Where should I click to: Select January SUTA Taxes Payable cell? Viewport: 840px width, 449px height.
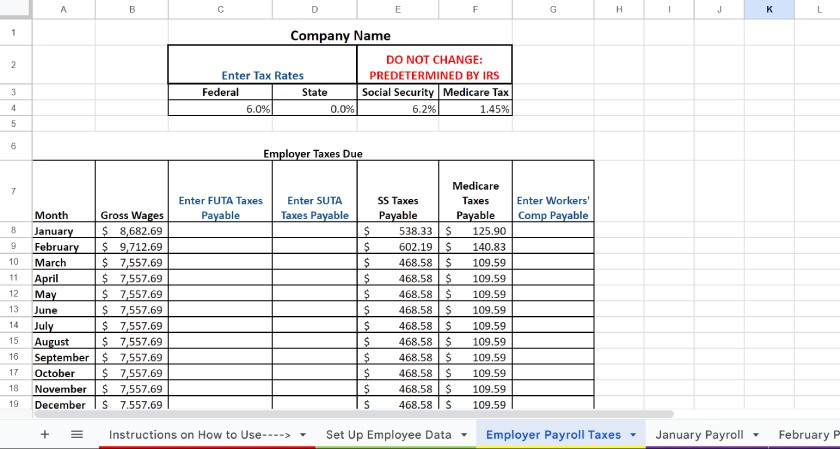[314, 231]
